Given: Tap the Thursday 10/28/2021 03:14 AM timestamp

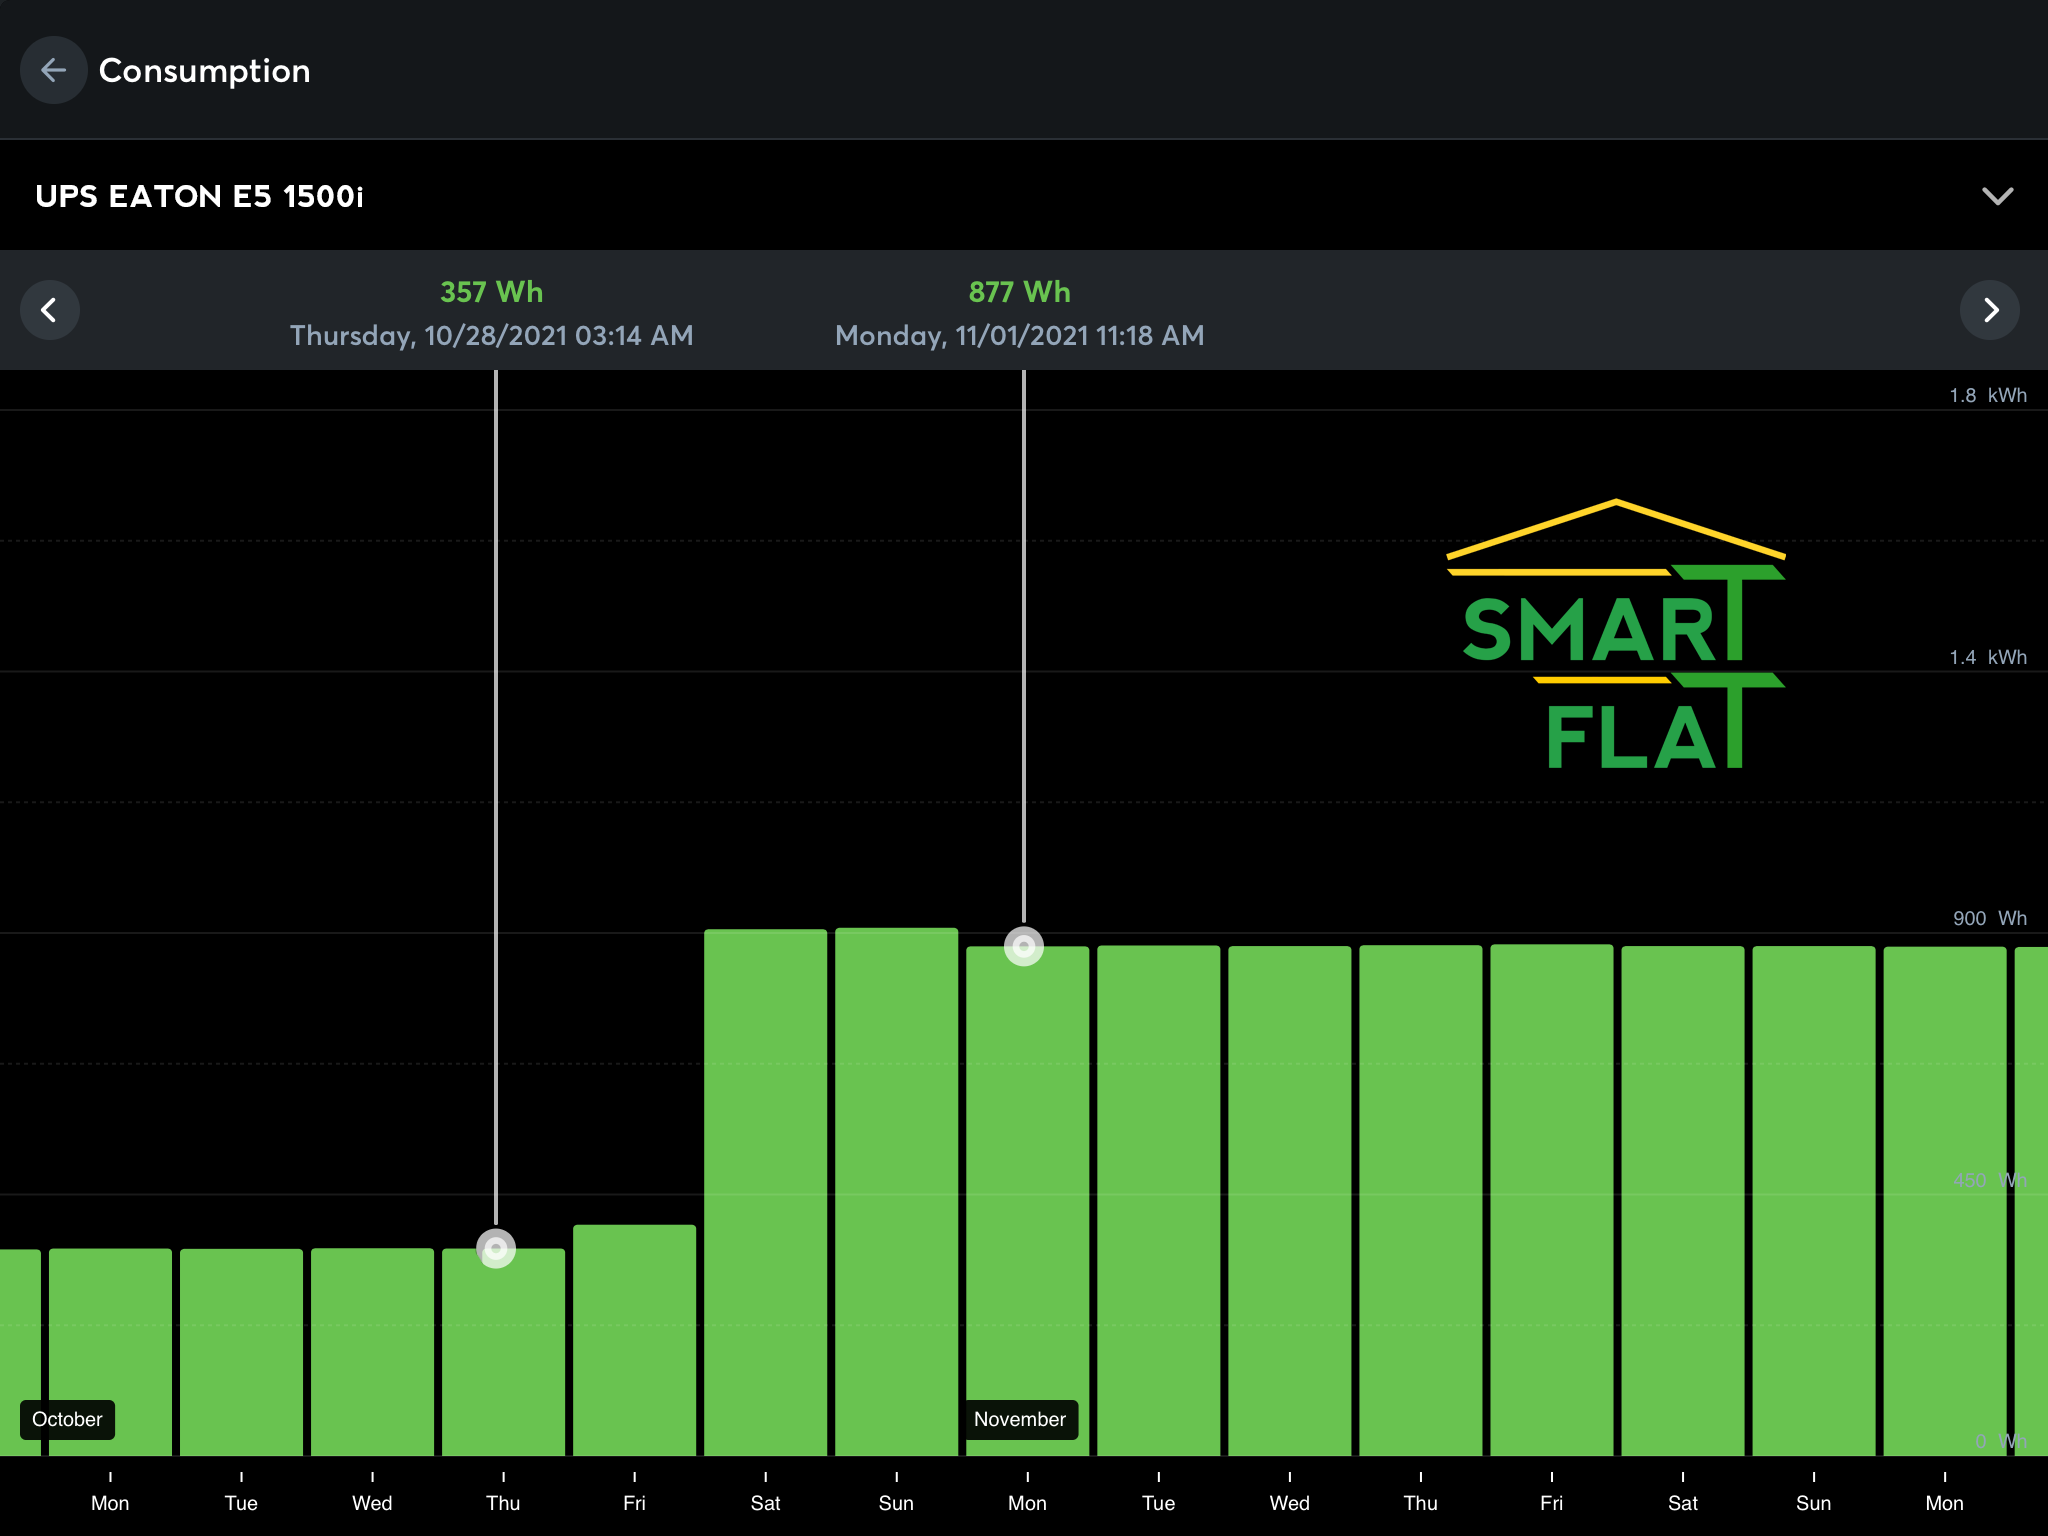Looking at the screenshot, I should point(491,335).
